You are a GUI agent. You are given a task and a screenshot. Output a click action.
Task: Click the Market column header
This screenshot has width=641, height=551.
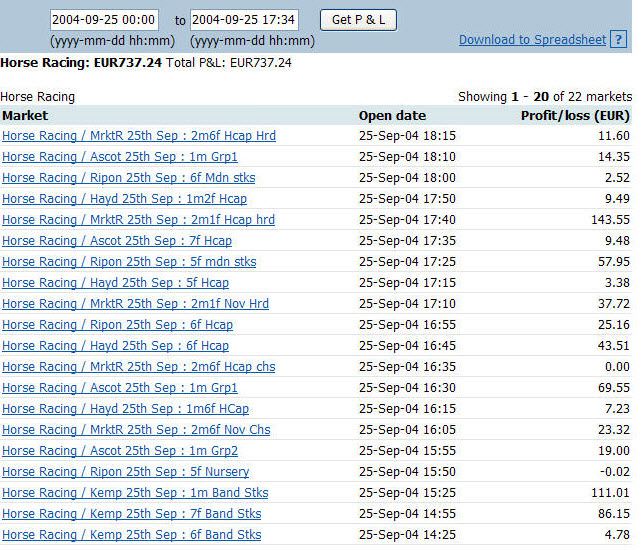[25, 116]
